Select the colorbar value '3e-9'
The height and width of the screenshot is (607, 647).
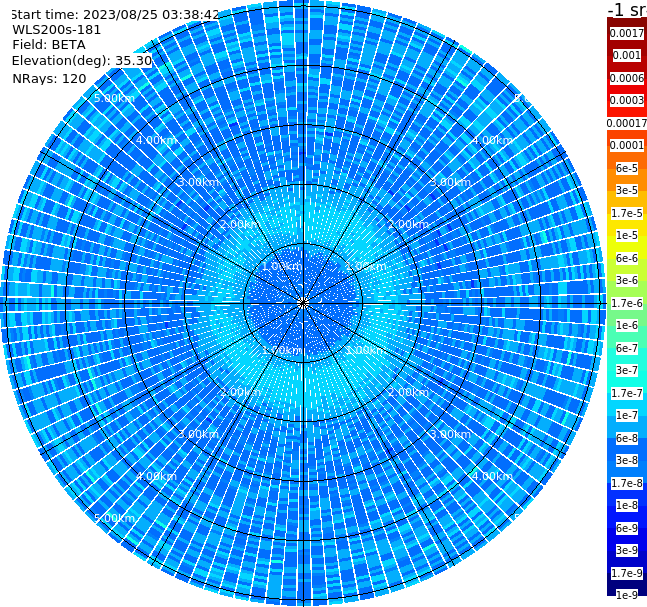tap(627, 550)
